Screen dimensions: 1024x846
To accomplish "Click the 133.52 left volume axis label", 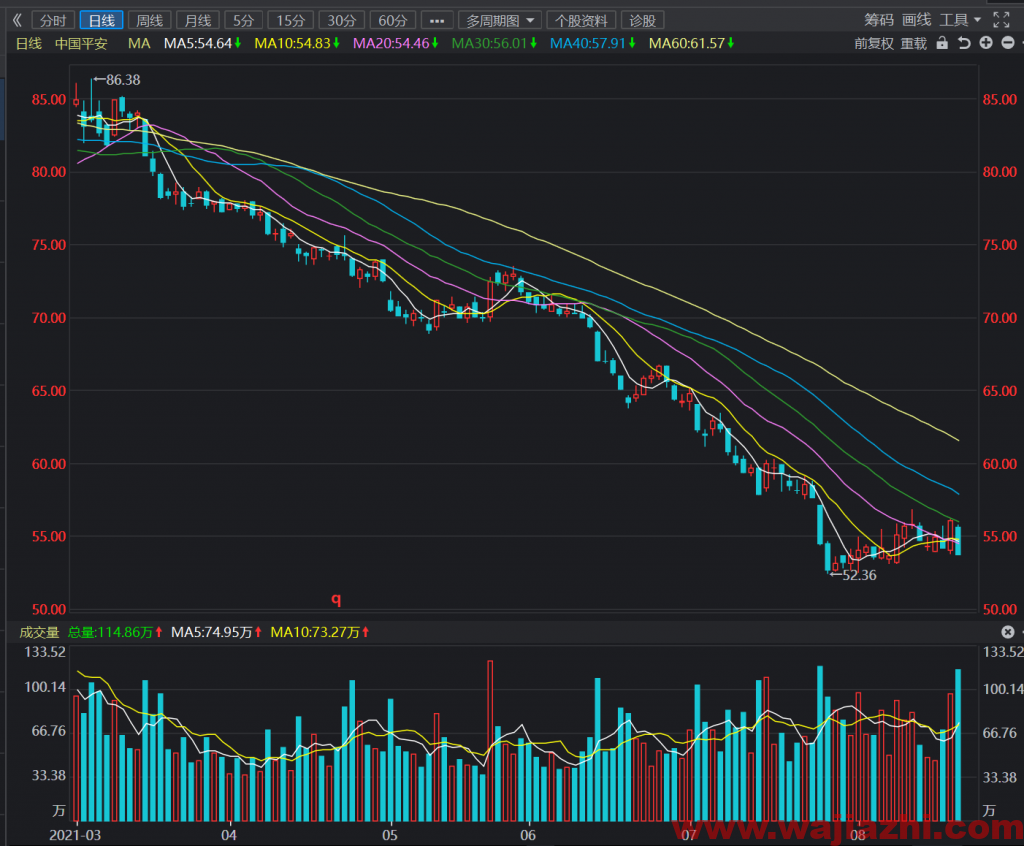I will [45, 652].
